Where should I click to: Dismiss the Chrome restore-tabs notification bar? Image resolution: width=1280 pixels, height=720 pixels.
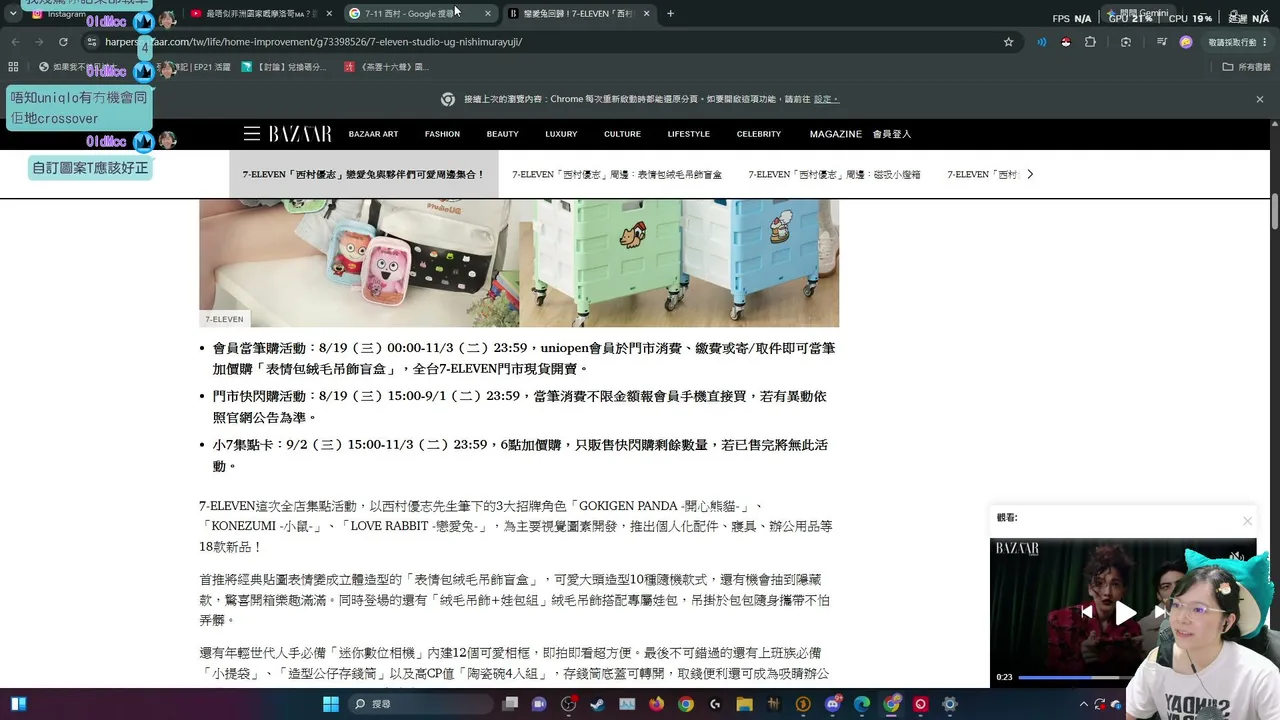1259,99
